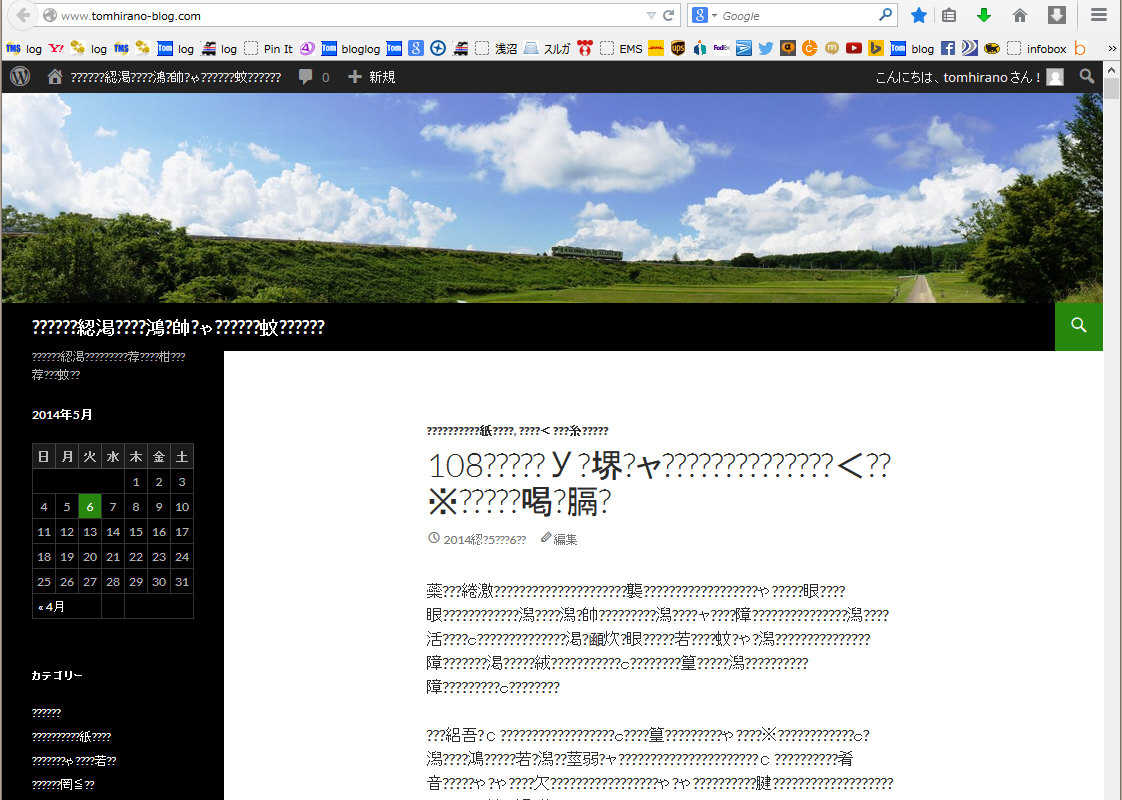Open the comments bubble in admin bar
This screenshot has width=1122, height=800.
point(313,77)
